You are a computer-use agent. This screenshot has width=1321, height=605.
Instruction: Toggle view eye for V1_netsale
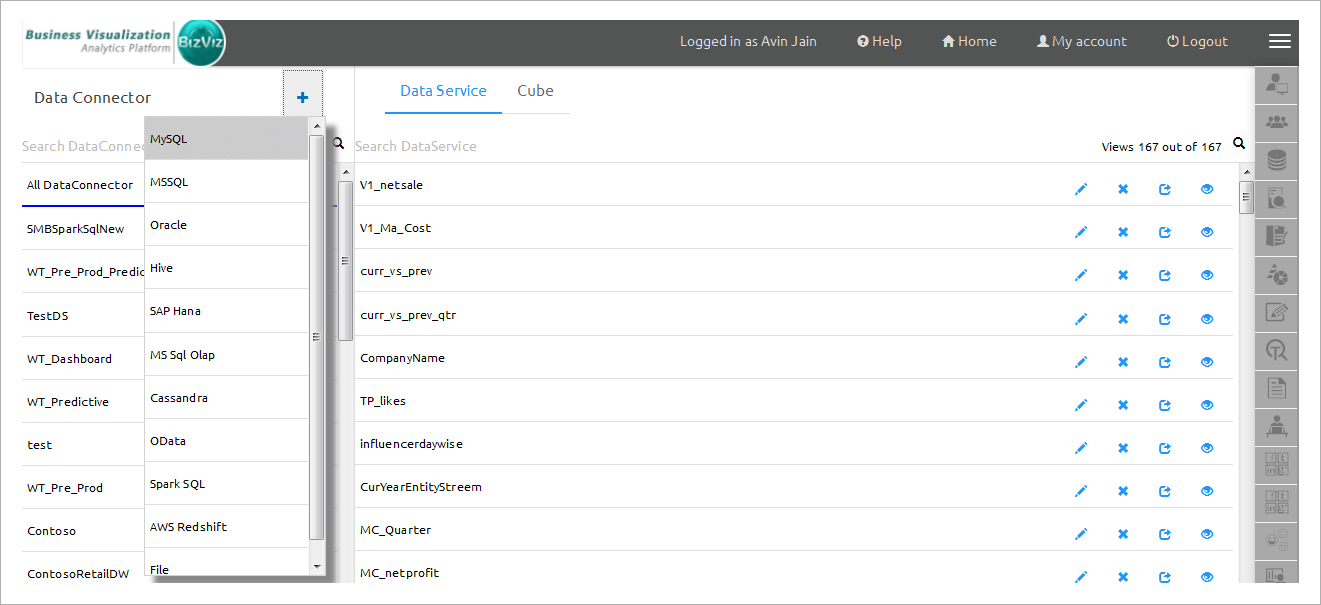pos(1207,189)
